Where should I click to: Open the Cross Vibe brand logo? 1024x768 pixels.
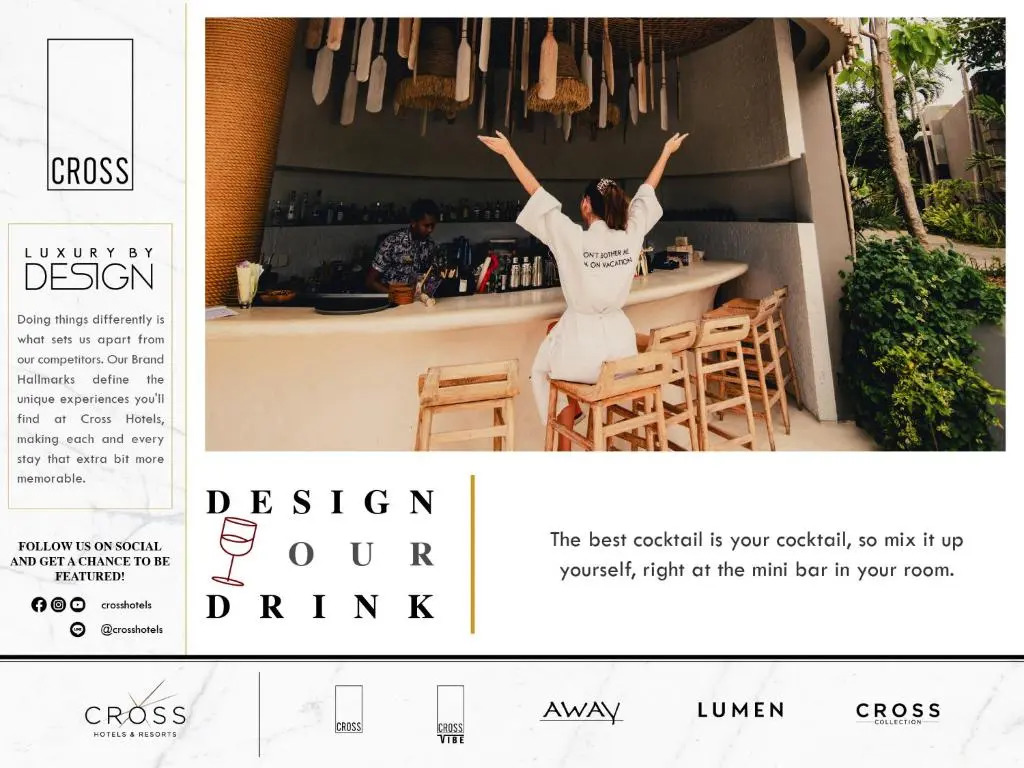(x=451, y=714)
